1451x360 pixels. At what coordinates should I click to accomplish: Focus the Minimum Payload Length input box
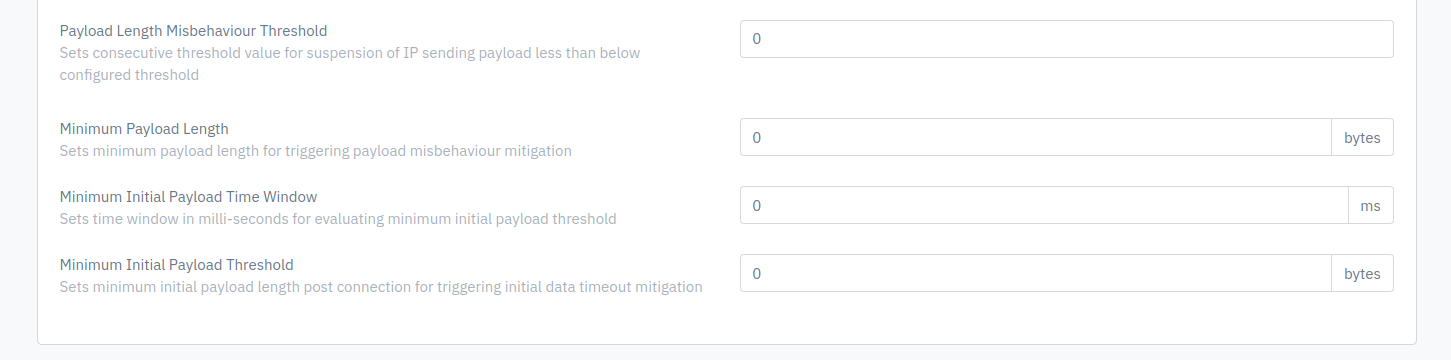coord(1035,137)
